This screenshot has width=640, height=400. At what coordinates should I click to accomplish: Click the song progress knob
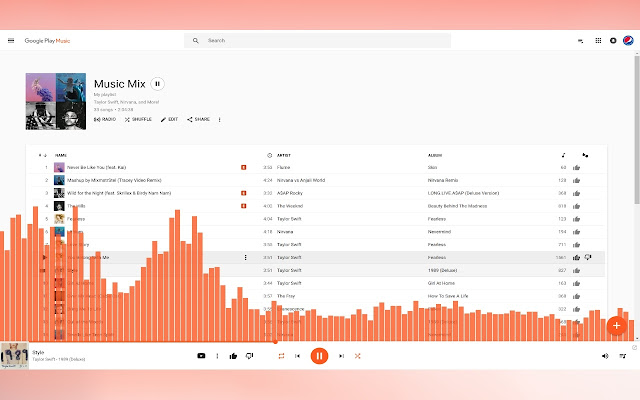(x=276, y=342)
